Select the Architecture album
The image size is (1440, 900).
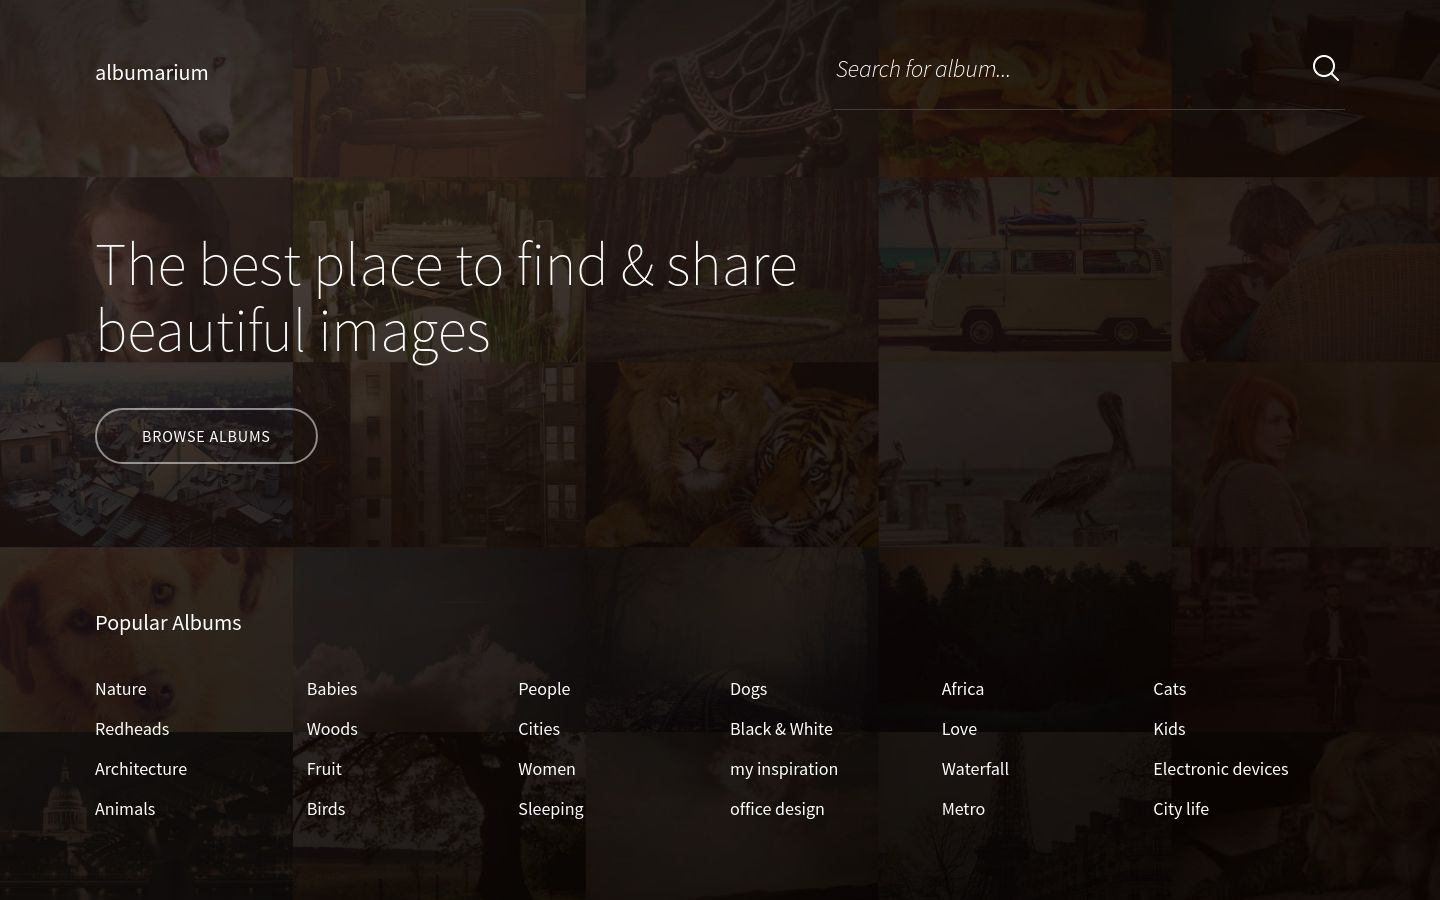(141, 769)
